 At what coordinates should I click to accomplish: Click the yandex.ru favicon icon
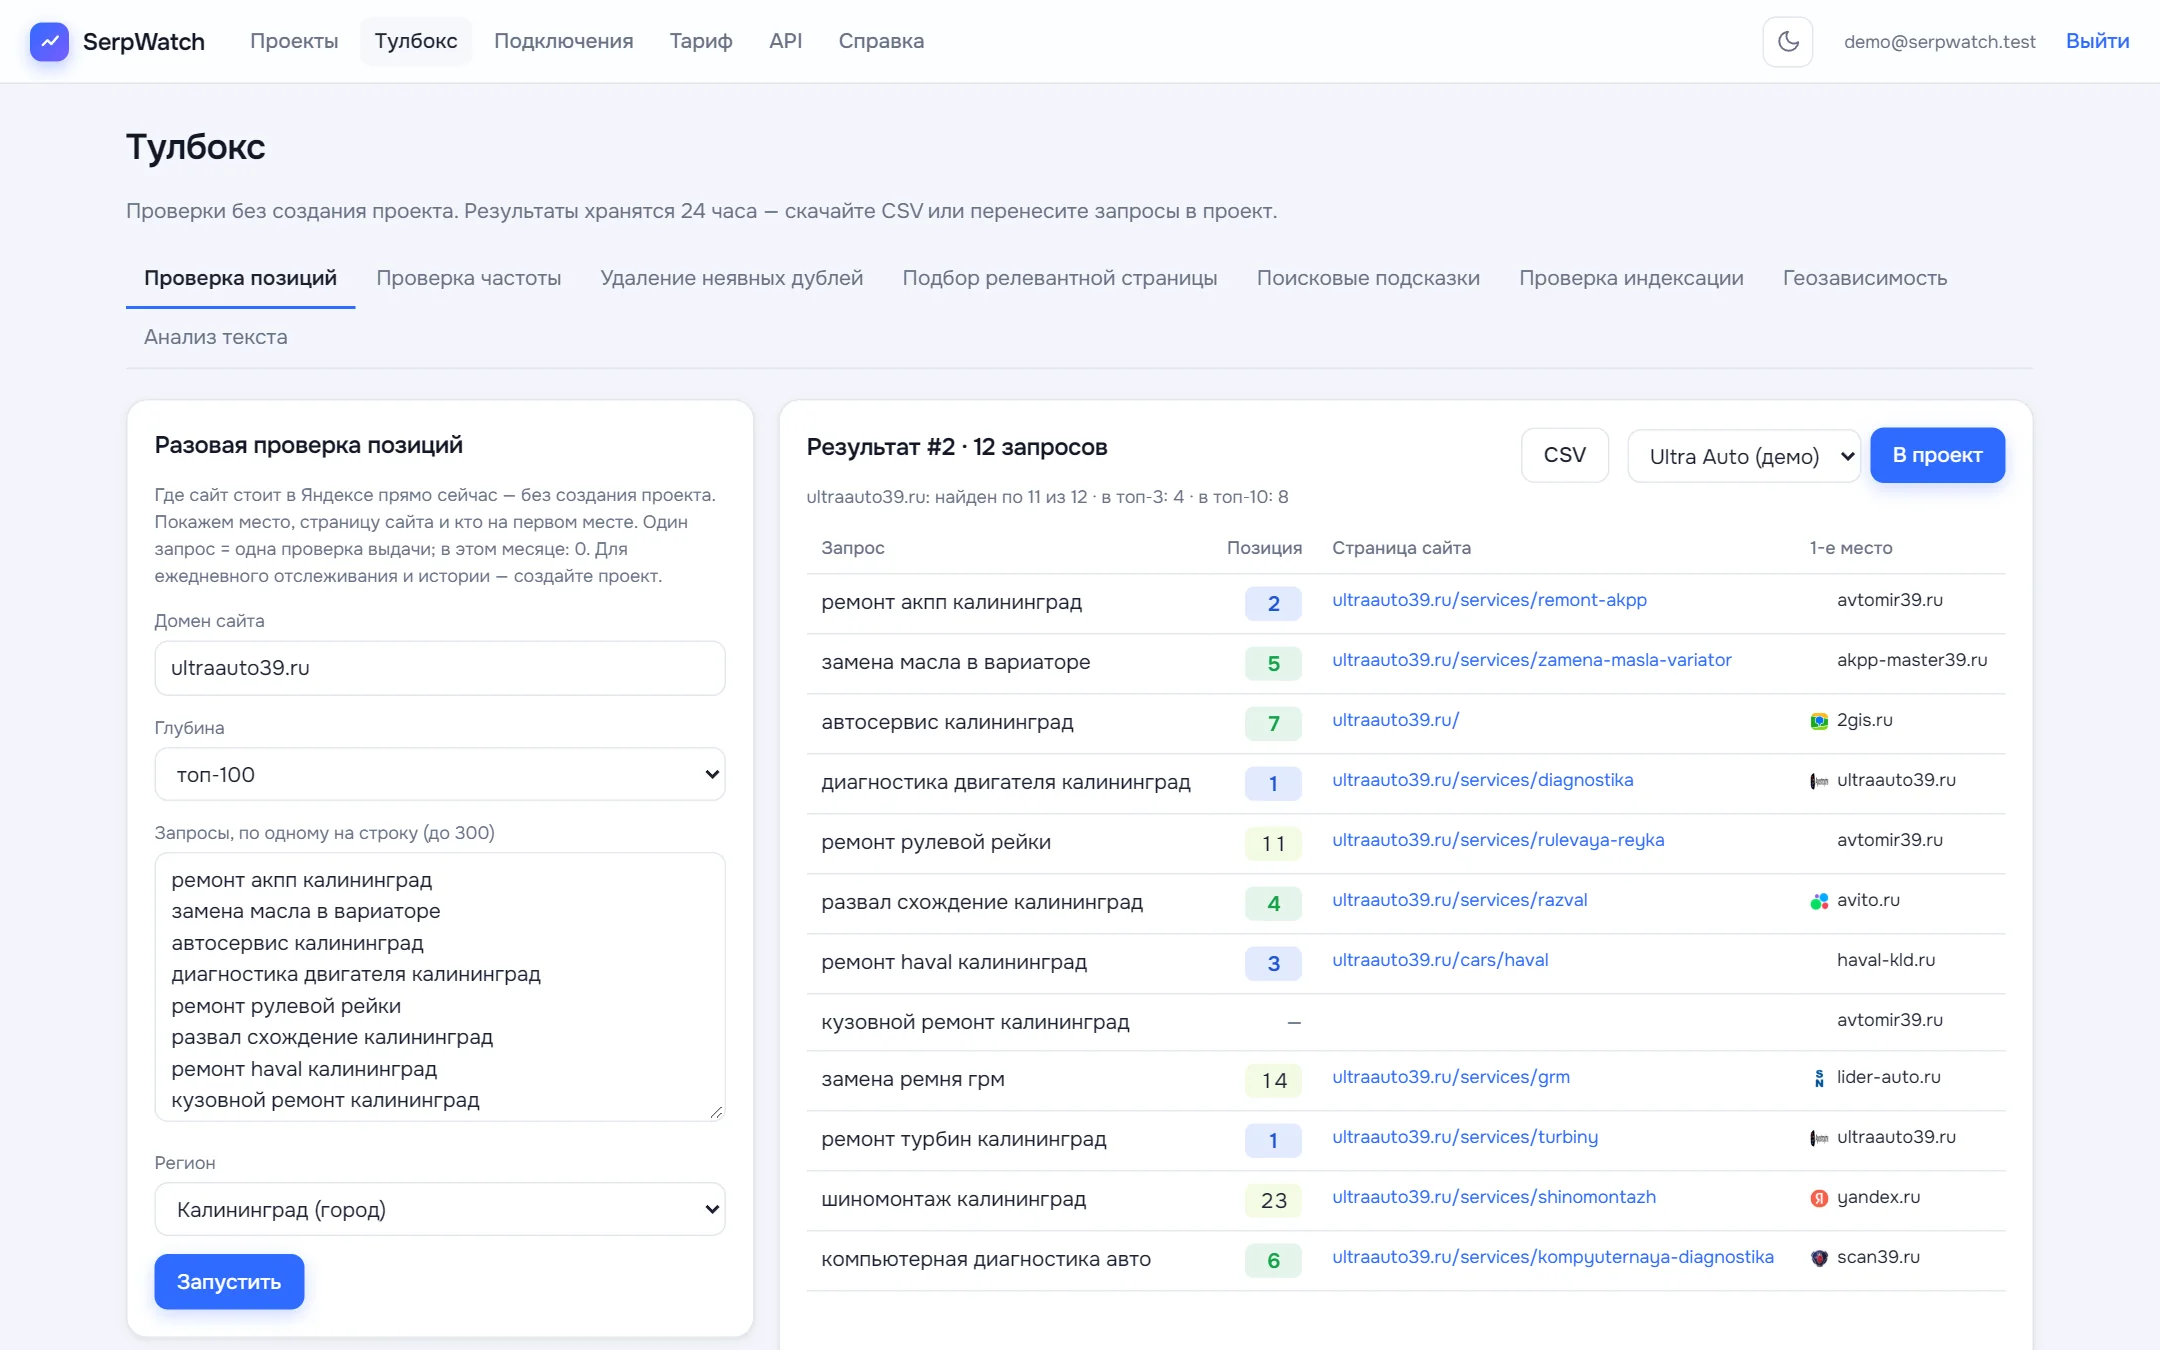(1819, 1198)
